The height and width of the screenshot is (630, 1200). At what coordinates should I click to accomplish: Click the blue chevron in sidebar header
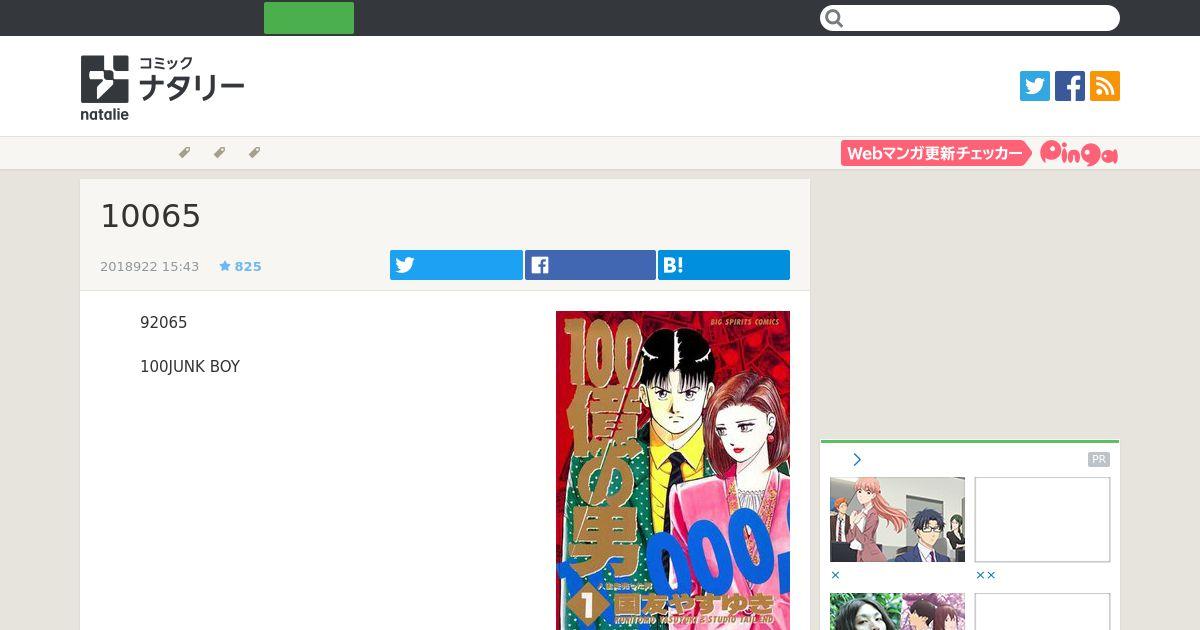tap(857, 459)
